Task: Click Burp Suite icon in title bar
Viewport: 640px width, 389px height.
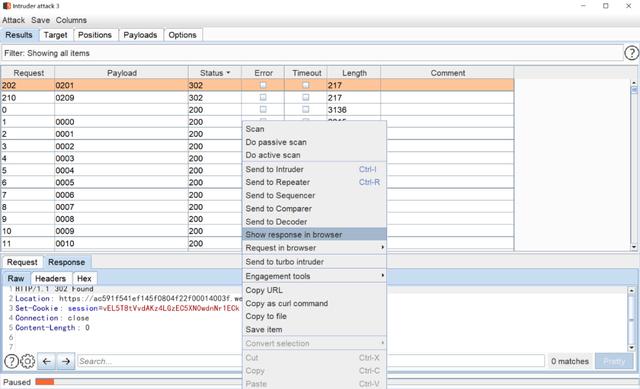Action: point(6,6)
